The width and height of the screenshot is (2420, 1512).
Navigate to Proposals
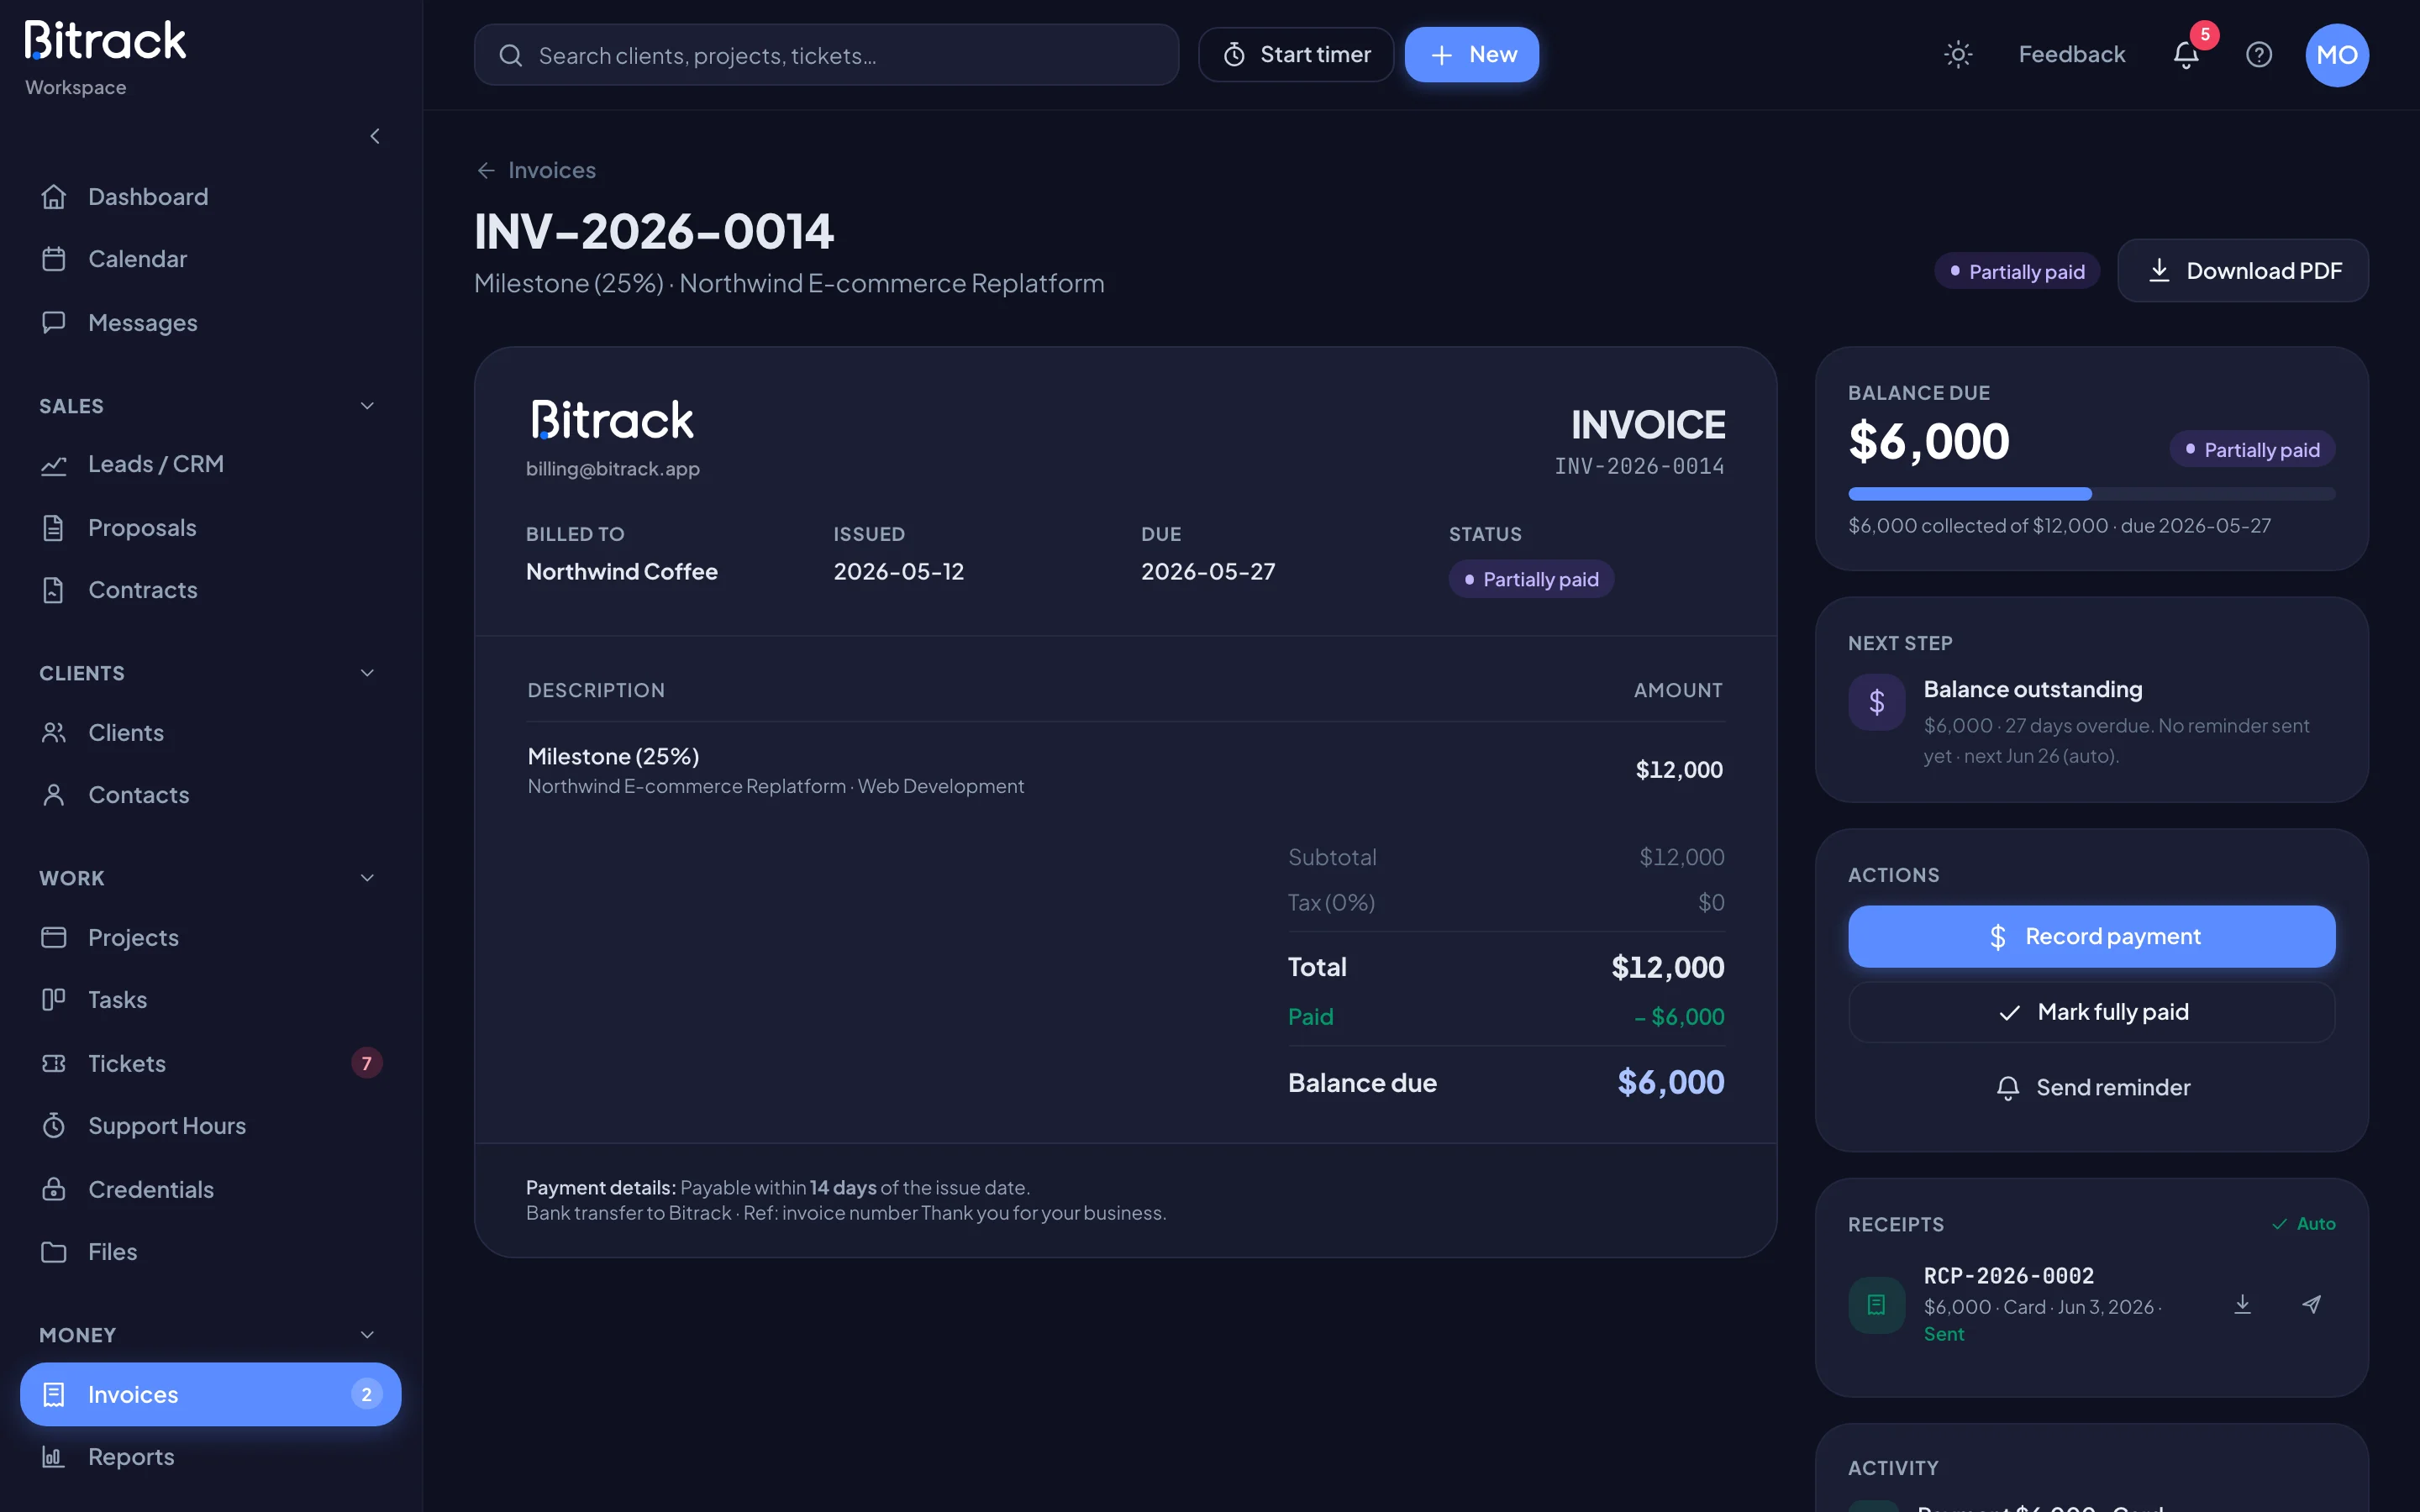pos(210,527)
